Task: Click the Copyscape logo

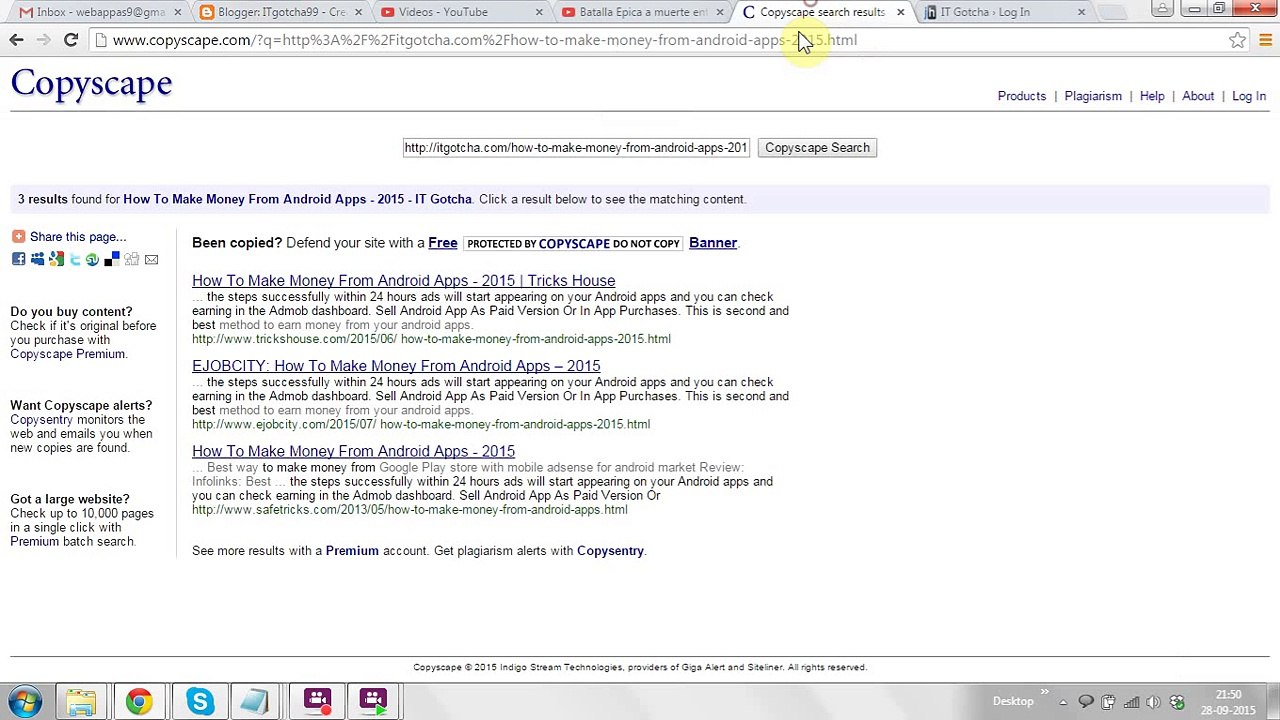Action: pos(91,83)
